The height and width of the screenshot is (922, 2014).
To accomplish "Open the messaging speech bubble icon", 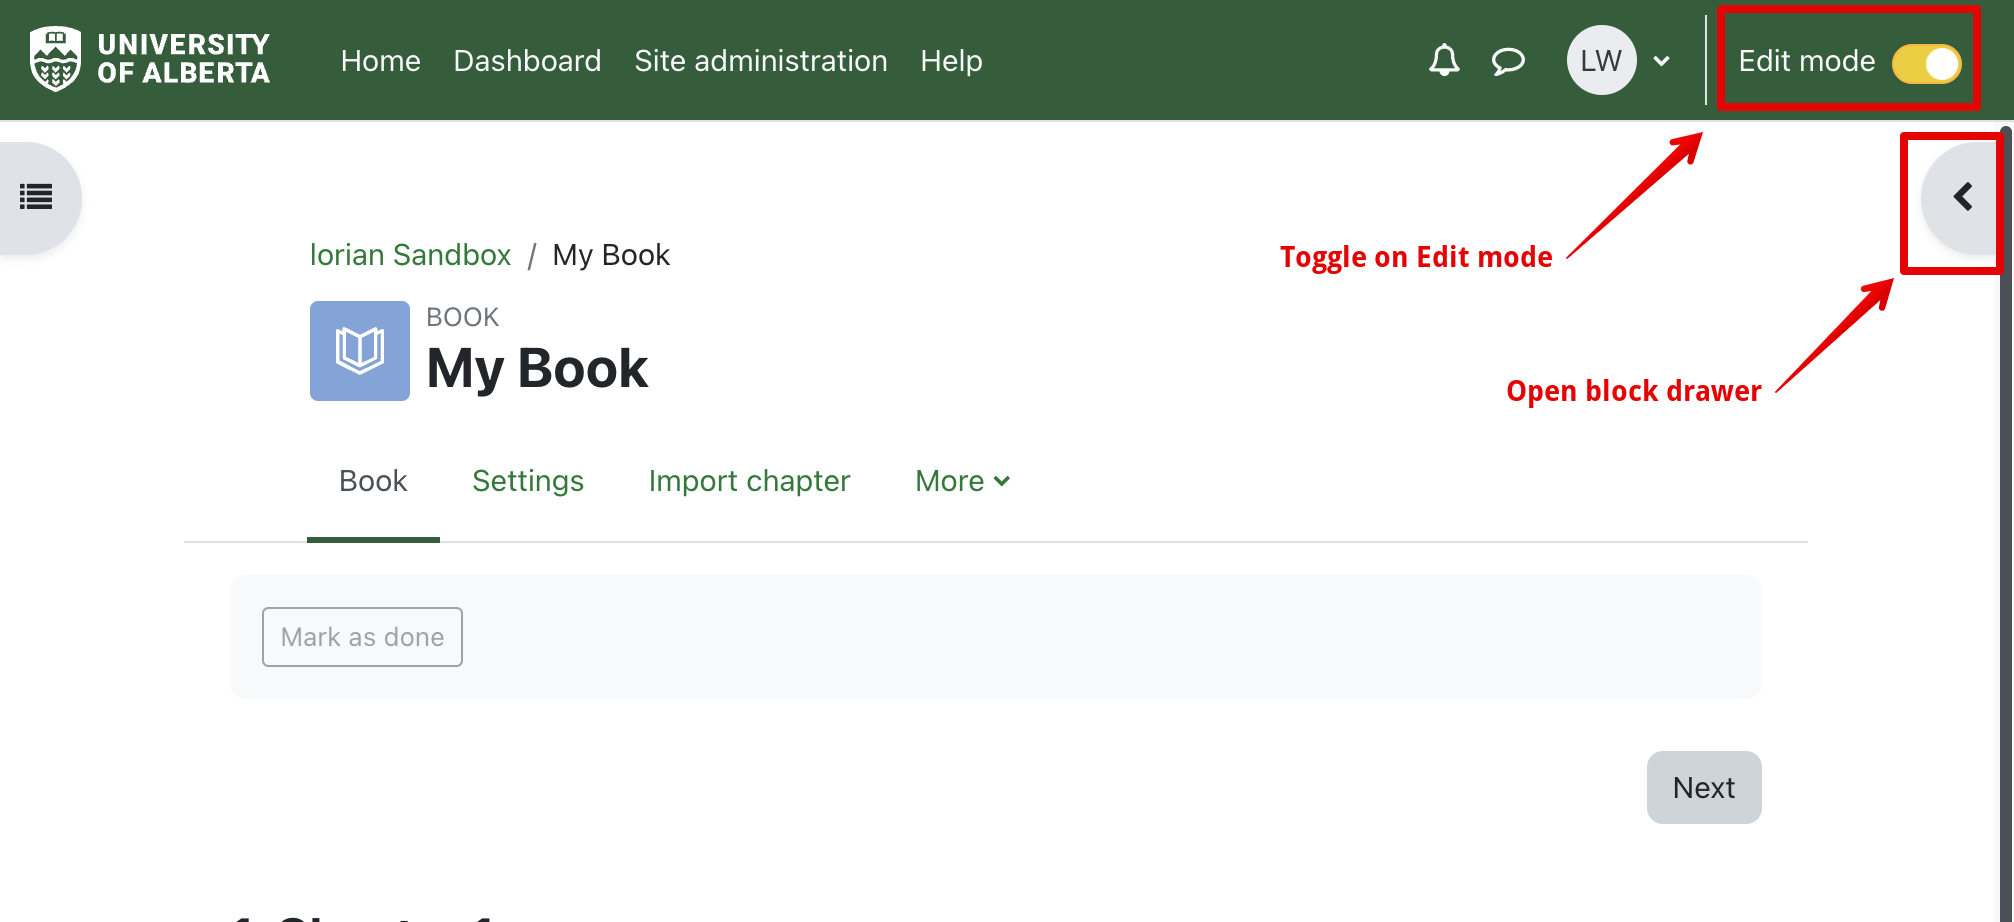I will (x=1508, y=61).
